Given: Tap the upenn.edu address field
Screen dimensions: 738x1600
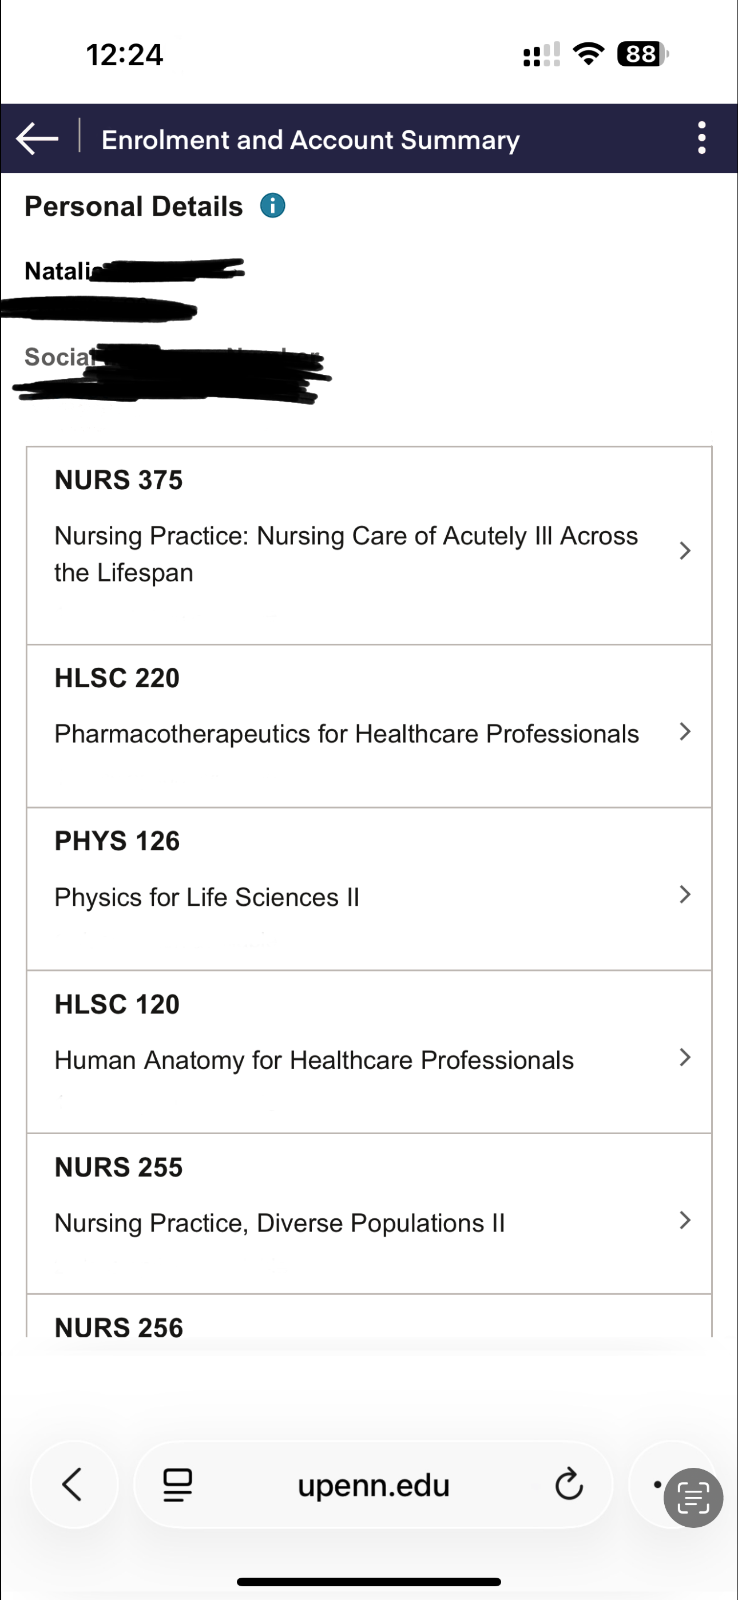Looking at the screenshot, I should (x=373, y=1485).
